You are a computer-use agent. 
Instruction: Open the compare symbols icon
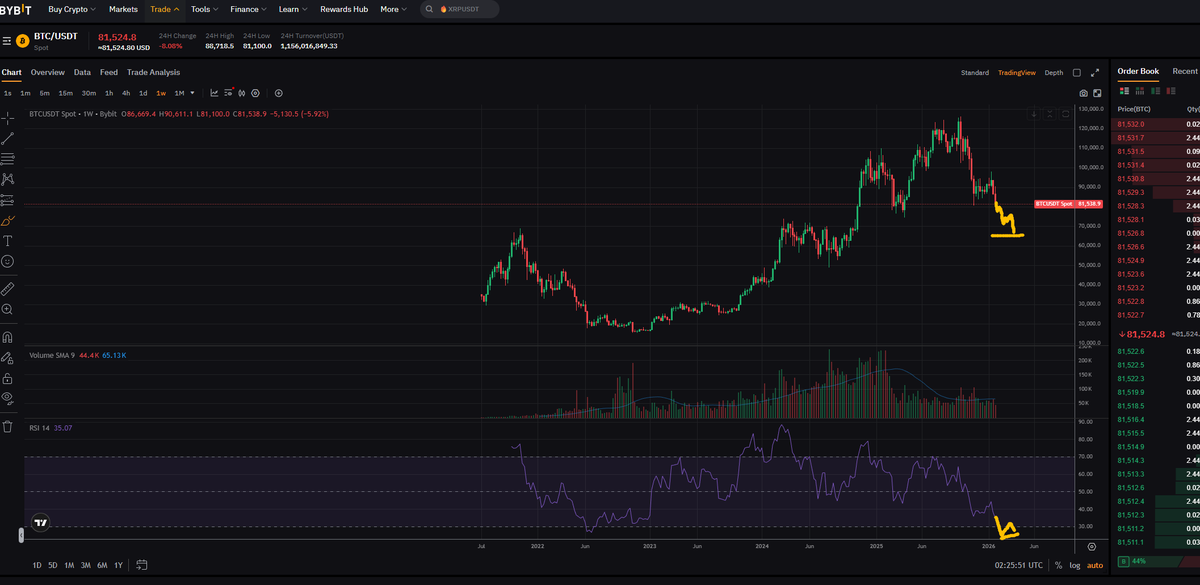tap(242, 93)
